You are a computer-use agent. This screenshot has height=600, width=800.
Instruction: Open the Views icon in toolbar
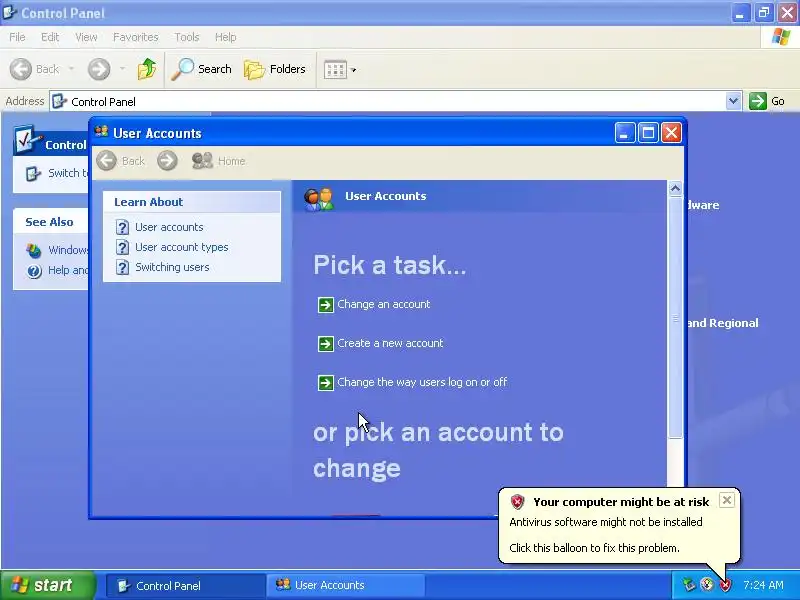[x=335, y=69]
